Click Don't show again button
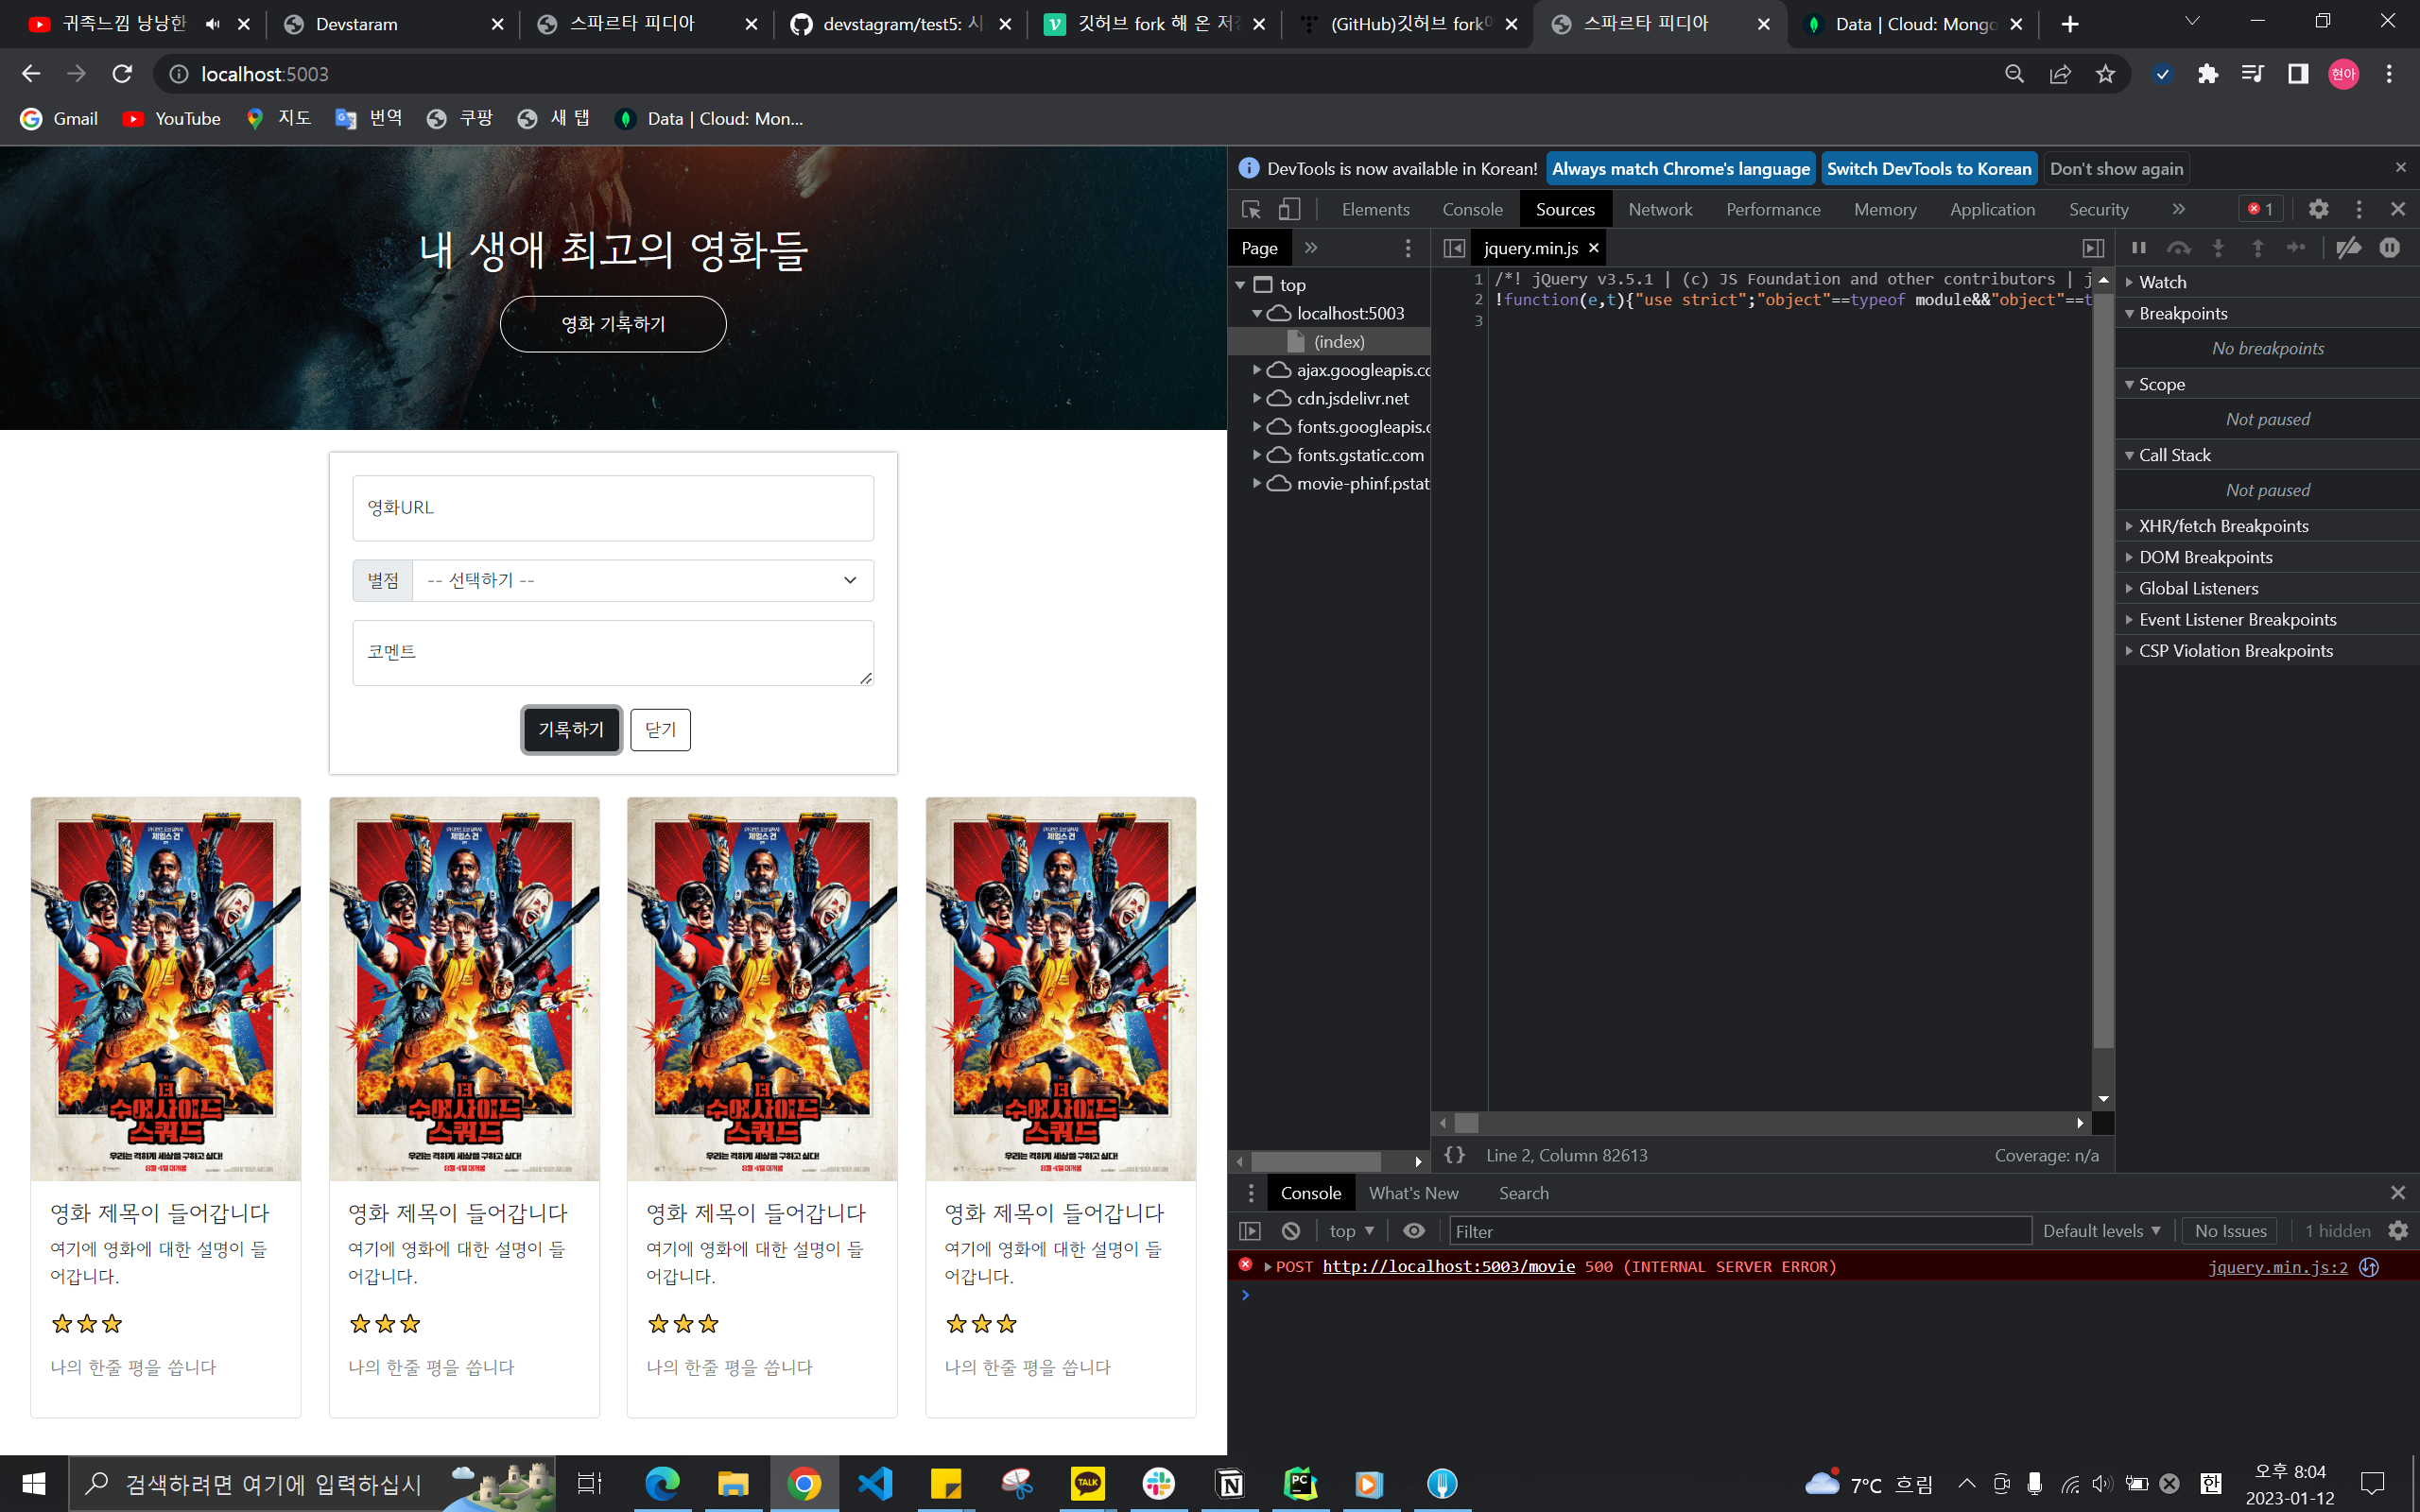The width and height of the screenshot is (2420, 1512). click(x=2116, y=169)
